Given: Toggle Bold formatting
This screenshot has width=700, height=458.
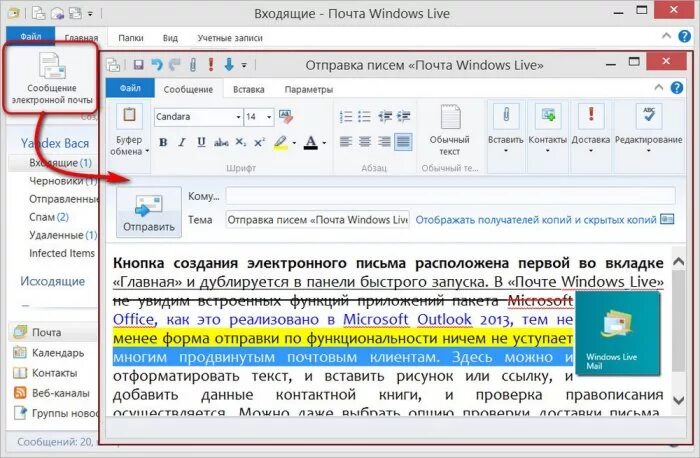Looking at the screenshot, I should pos(163,142).
